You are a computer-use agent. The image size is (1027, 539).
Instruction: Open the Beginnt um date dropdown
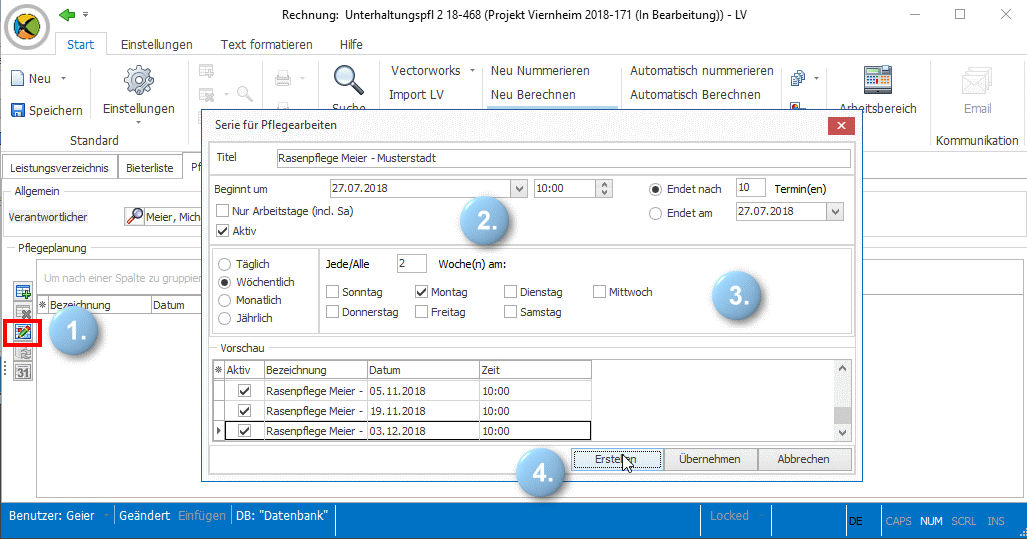[x=519, y=189]
